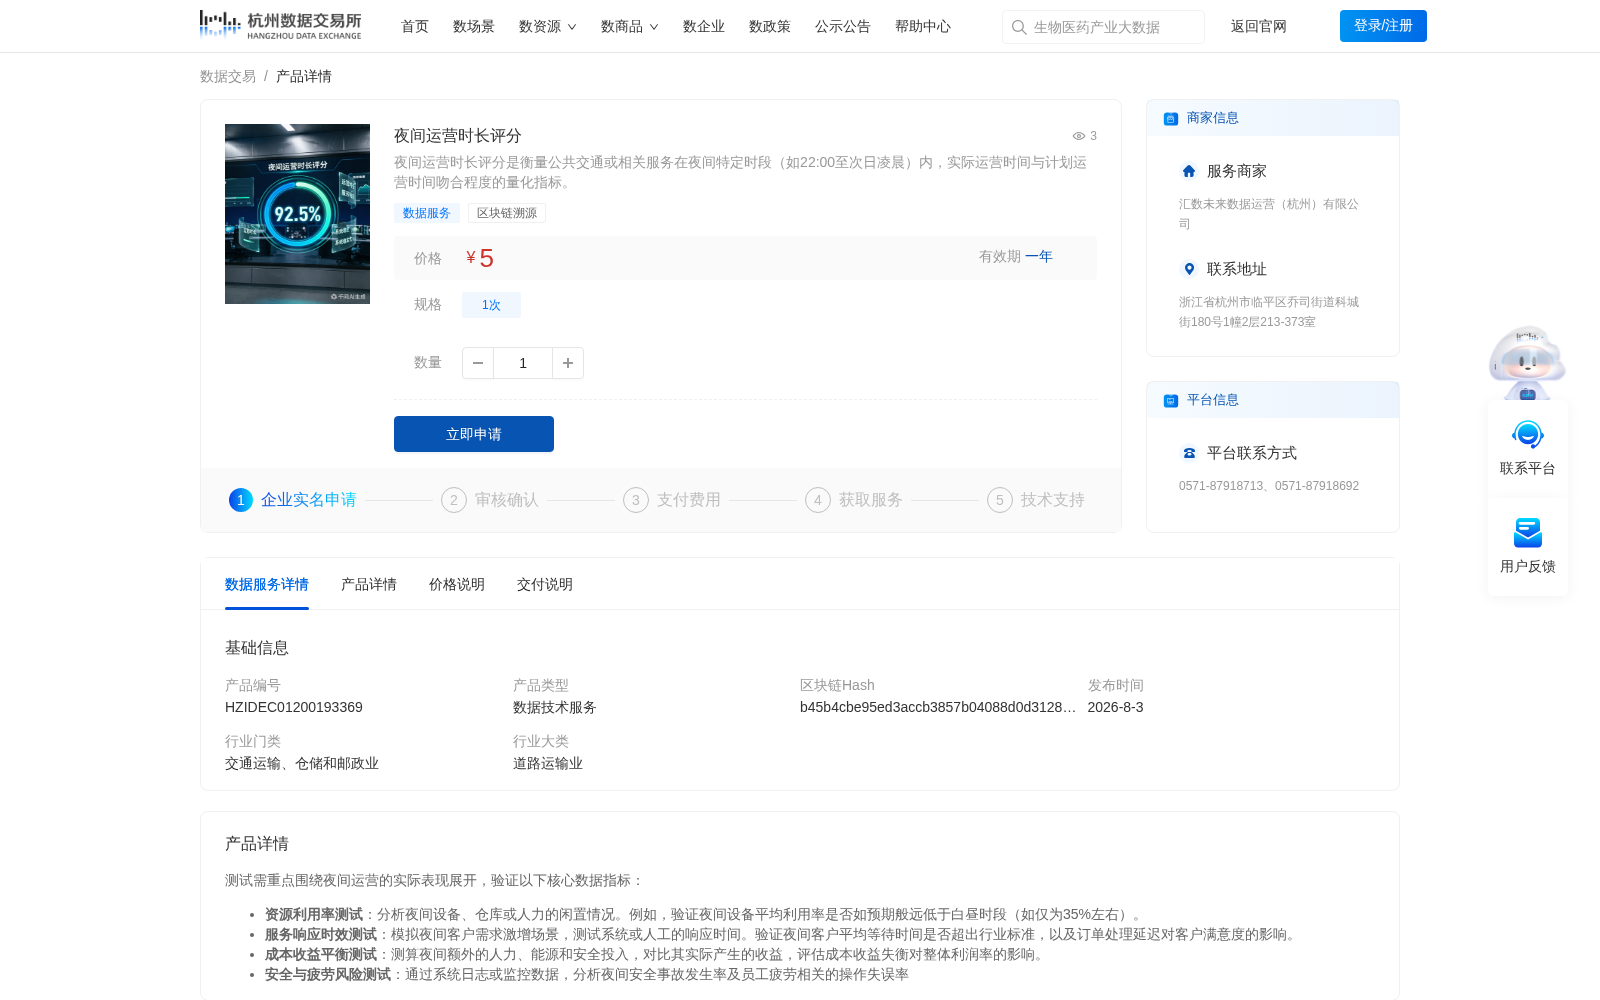This screenshot has height=1000, width=1600.
Task: Click the 数据服务 tag
Action: [x=427, y=213]
